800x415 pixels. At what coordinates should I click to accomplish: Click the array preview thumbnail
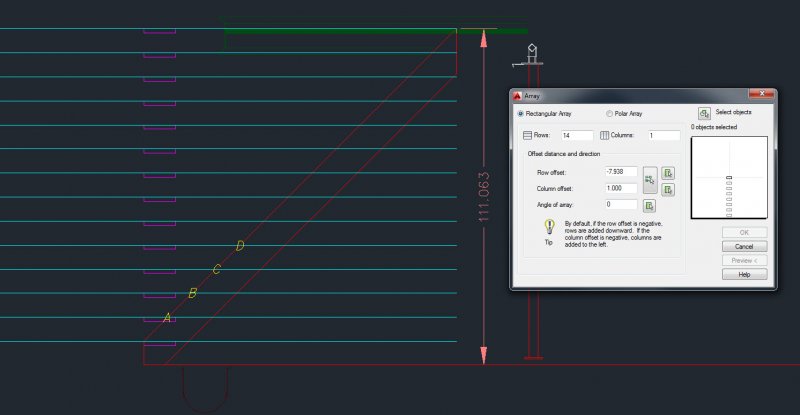(729, 178)
